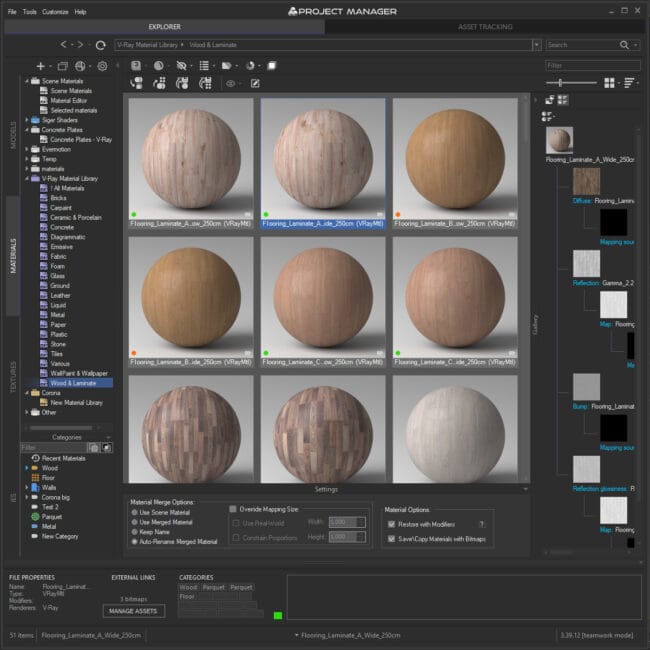Screen dimensions: 650x650
Task: Switch to the Asset Tracking tab
Action: (x=485, y=27)
